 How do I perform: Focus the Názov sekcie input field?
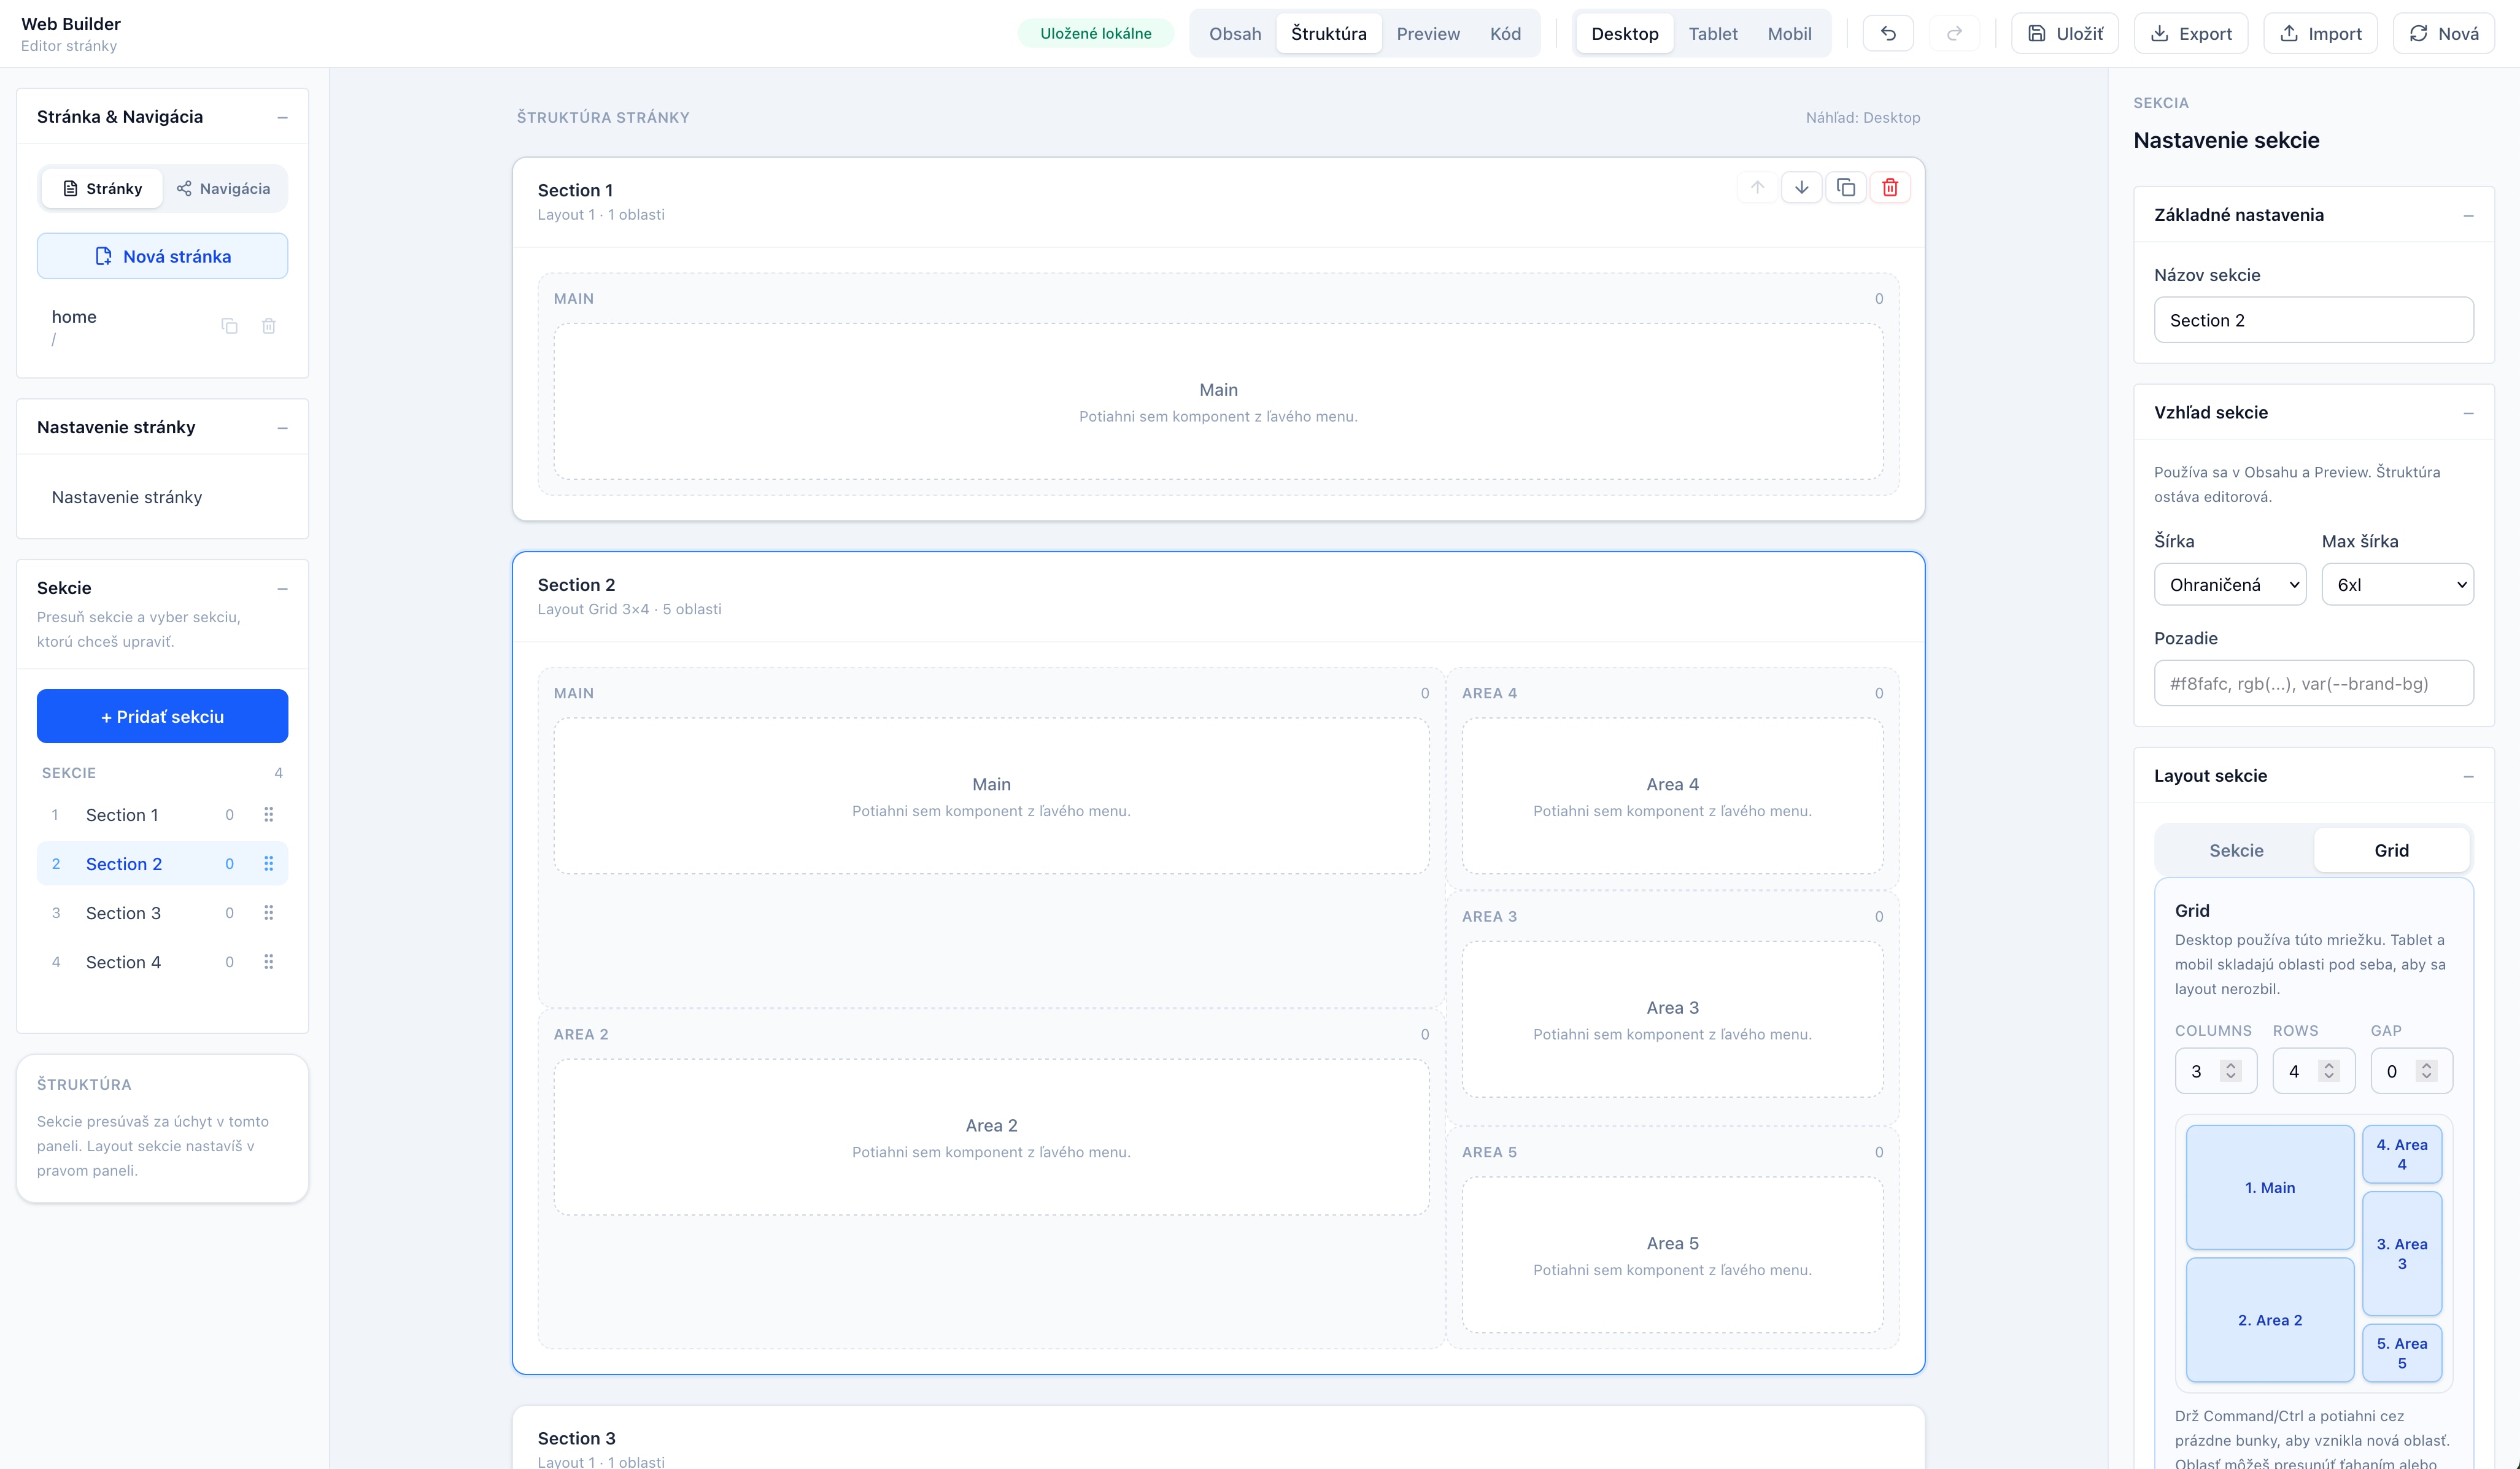click(x=2313, y=320)
